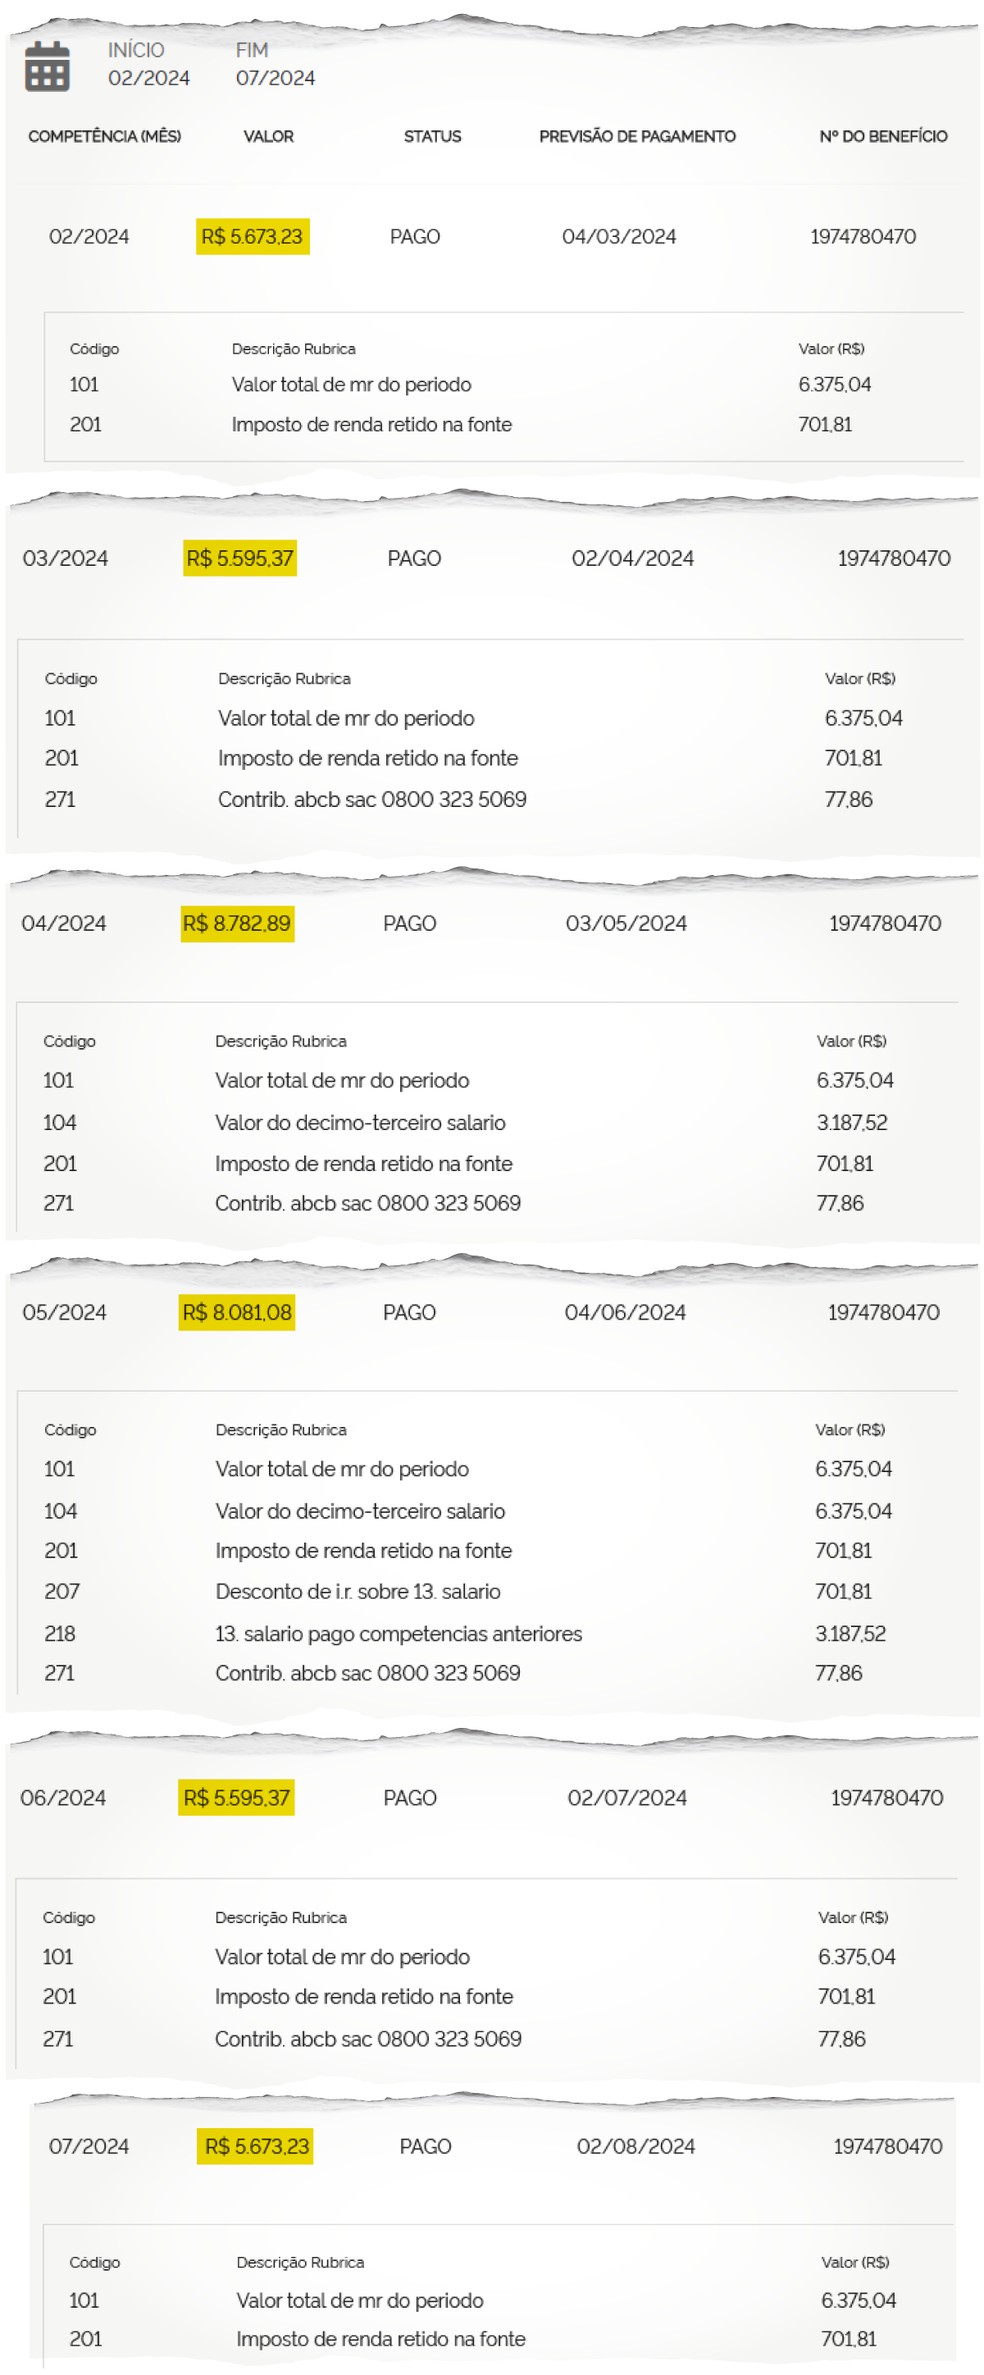Click the 07/2024 competência label

click(89, 2146)
